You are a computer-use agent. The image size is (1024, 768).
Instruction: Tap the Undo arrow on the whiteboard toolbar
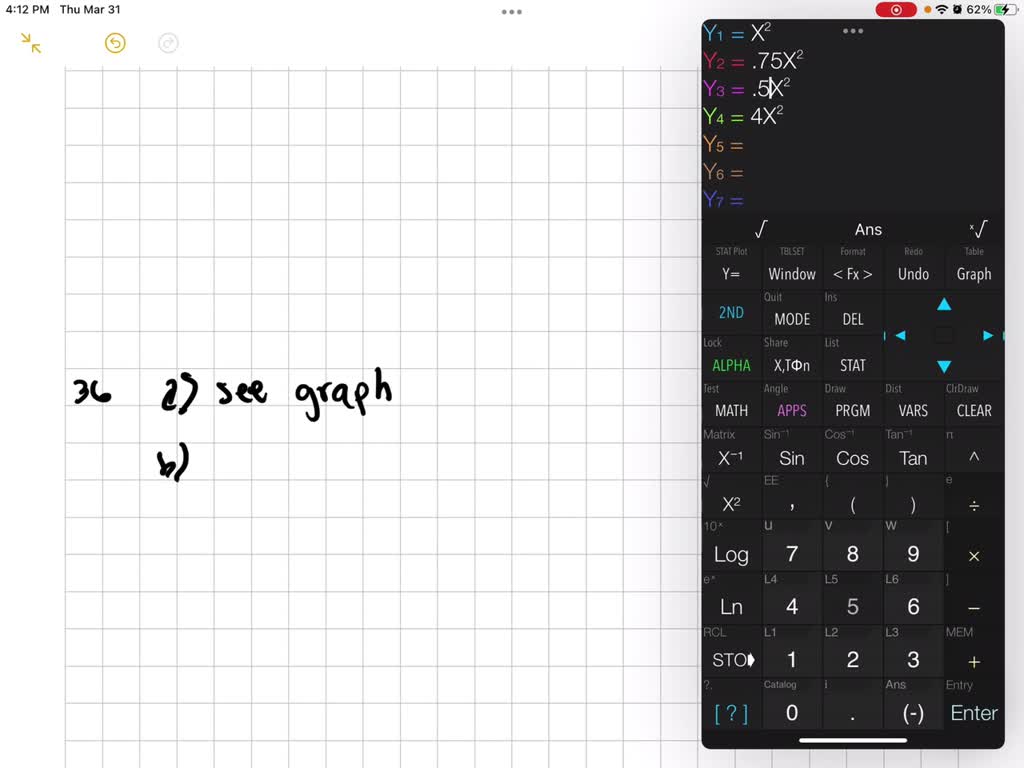114,43
